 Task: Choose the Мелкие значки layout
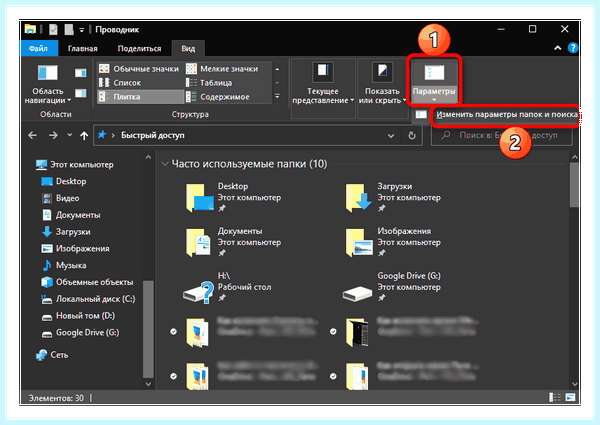[222, 69]
